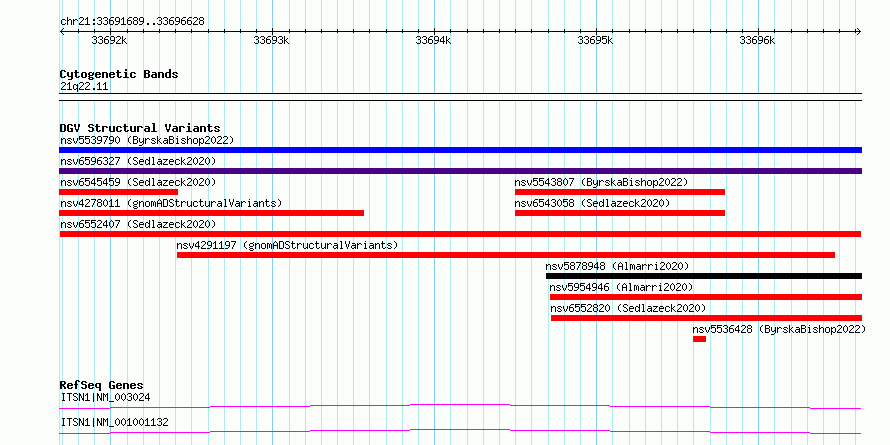Select the small nsv5536428 red bar

click(699, 339)
